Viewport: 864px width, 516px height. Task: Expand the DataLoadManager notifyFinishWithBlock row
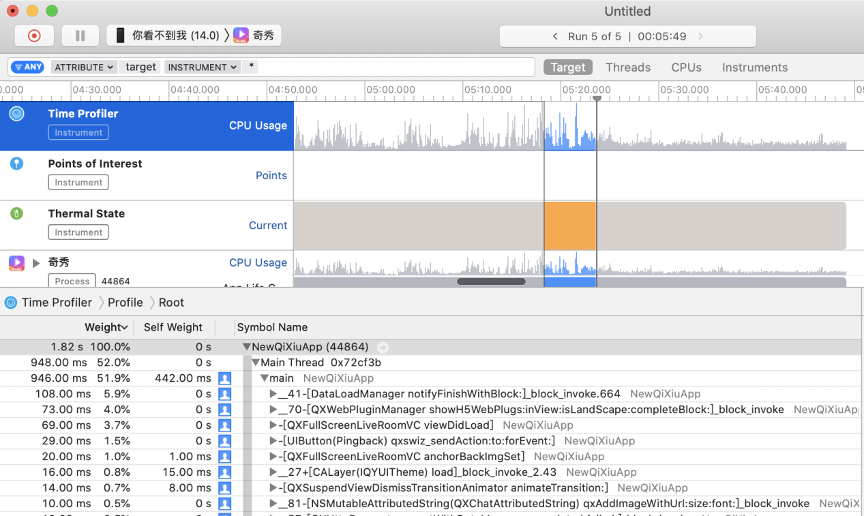(273, 394)
